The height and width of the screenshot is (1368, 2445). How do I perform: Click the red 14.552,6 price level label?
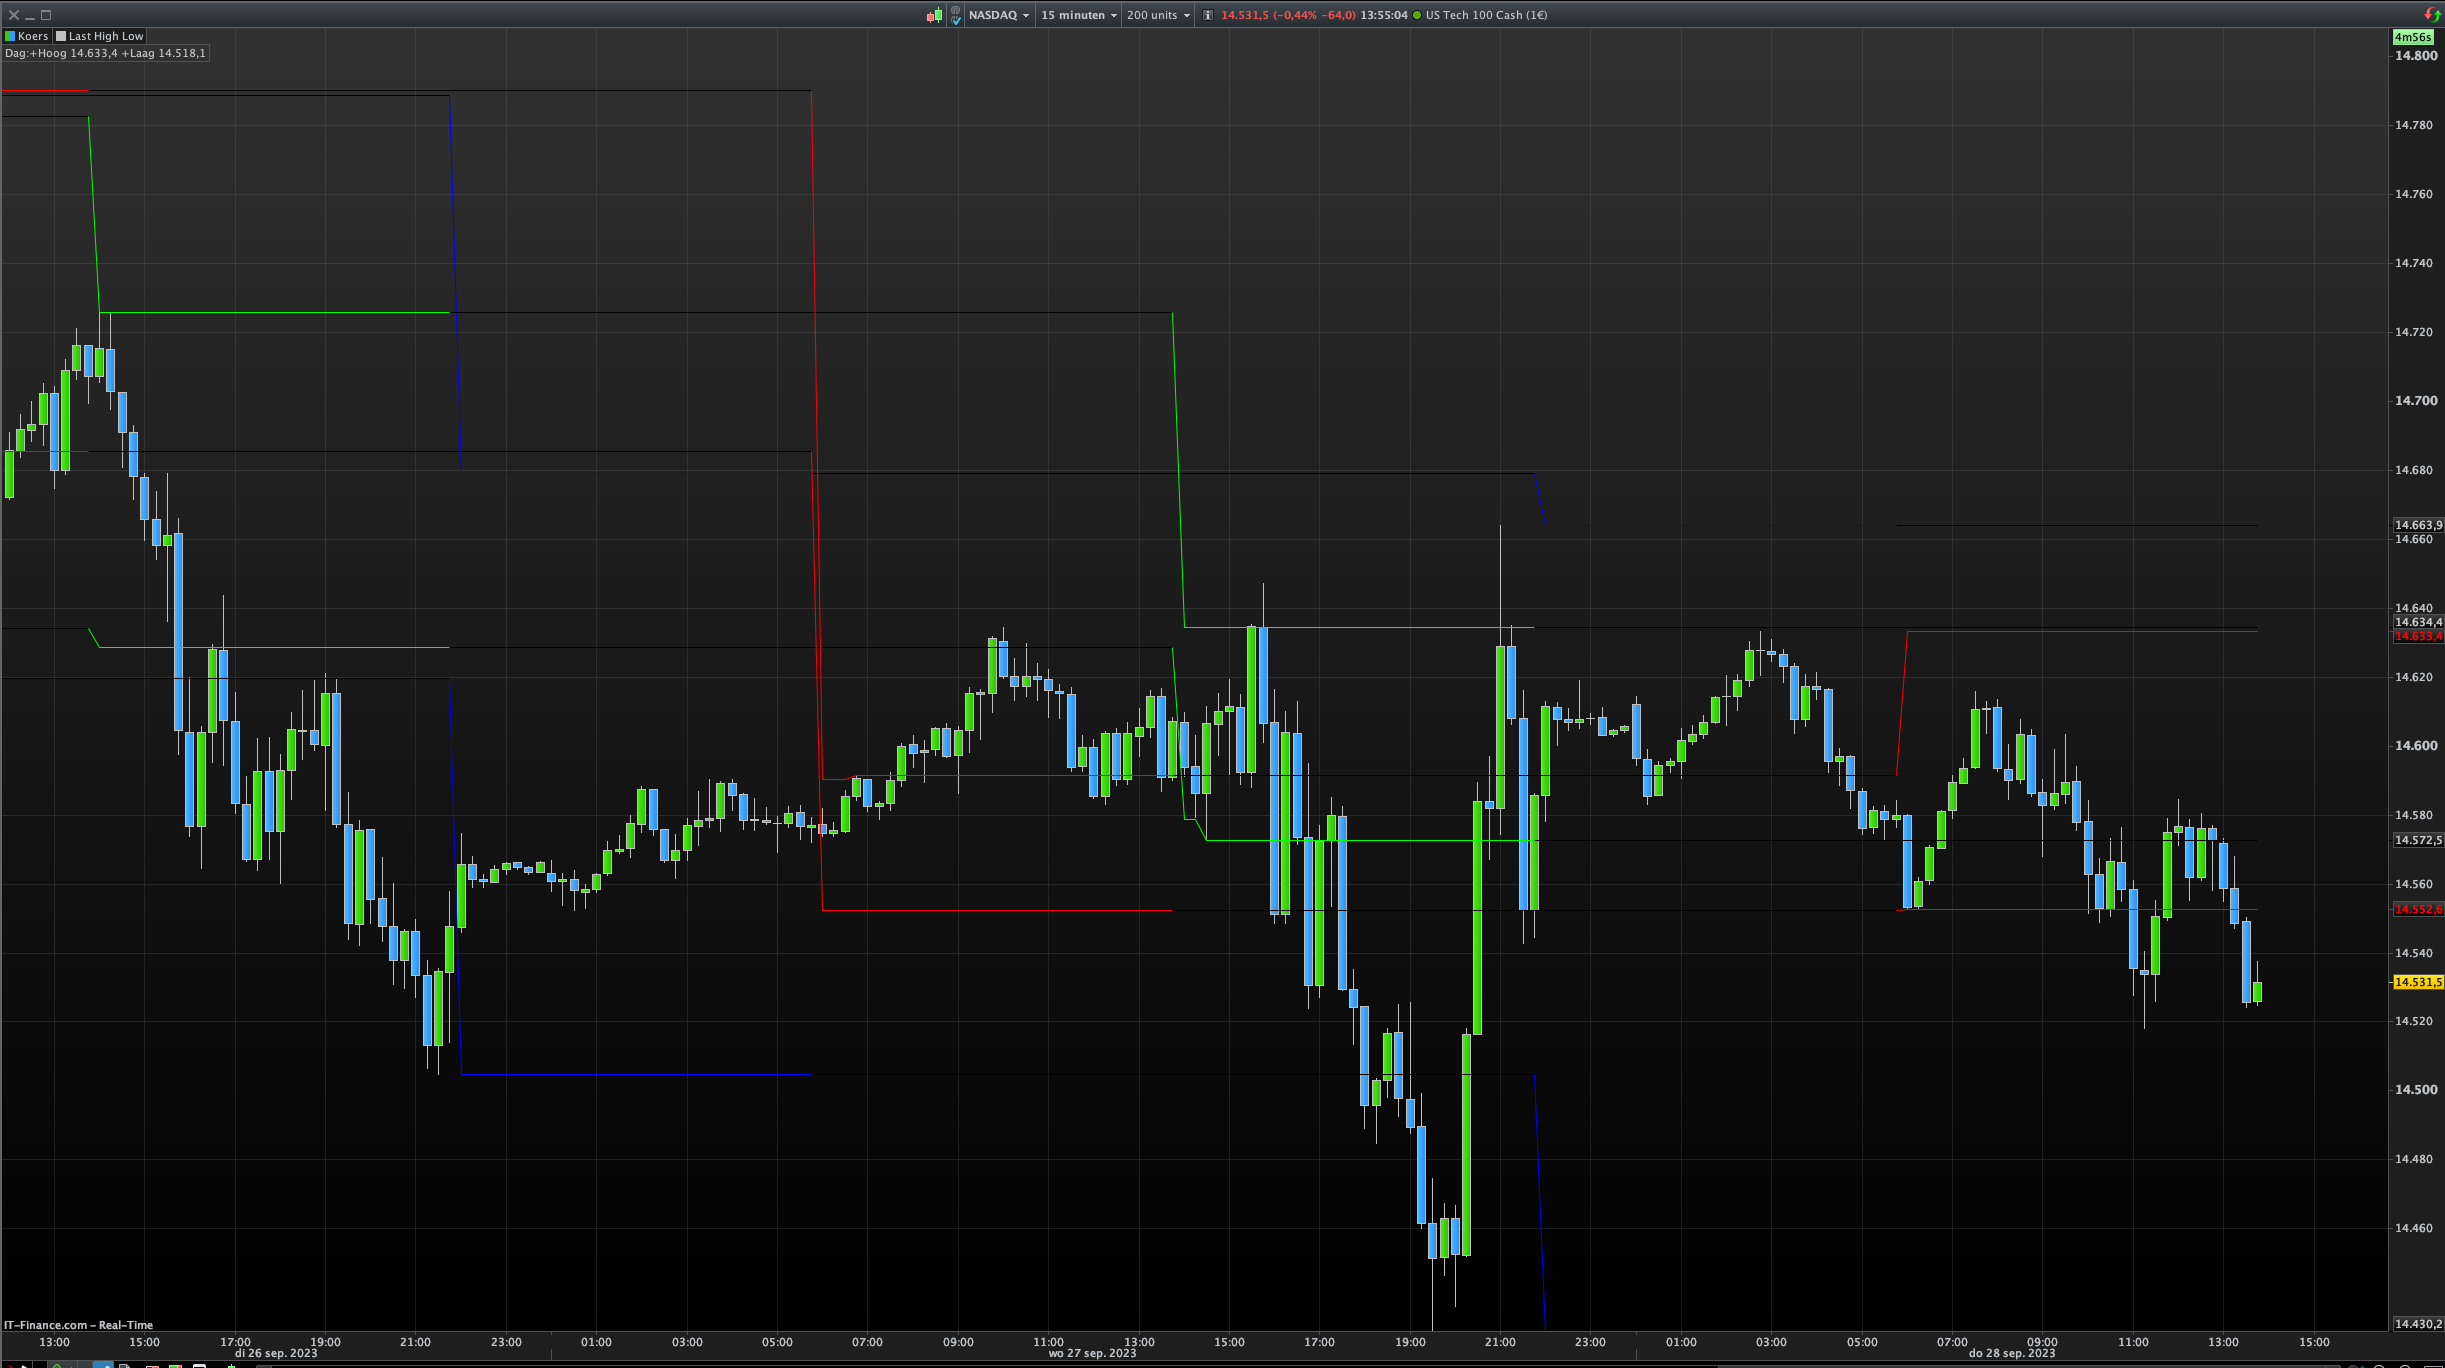pos(2417,909)
